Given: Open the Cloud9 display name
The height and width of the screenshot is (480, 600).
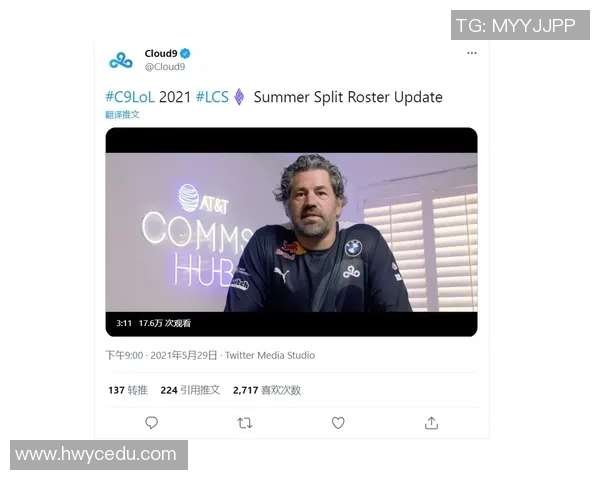Looking at the screenshot, I should 161,54.
